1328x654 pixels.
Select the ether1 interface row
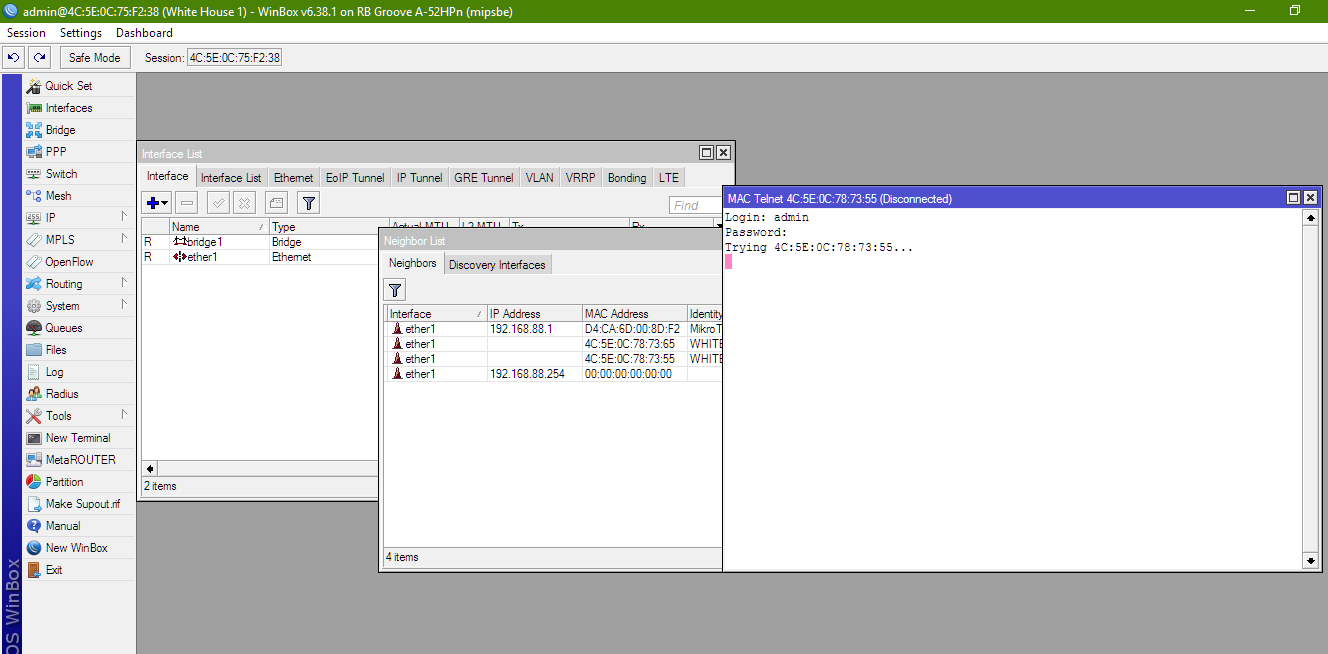(260, 257)
